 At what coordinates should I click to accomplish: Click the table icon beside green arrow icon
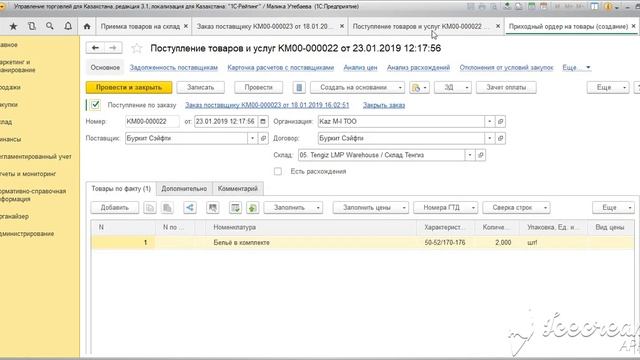tap(236, 208)
